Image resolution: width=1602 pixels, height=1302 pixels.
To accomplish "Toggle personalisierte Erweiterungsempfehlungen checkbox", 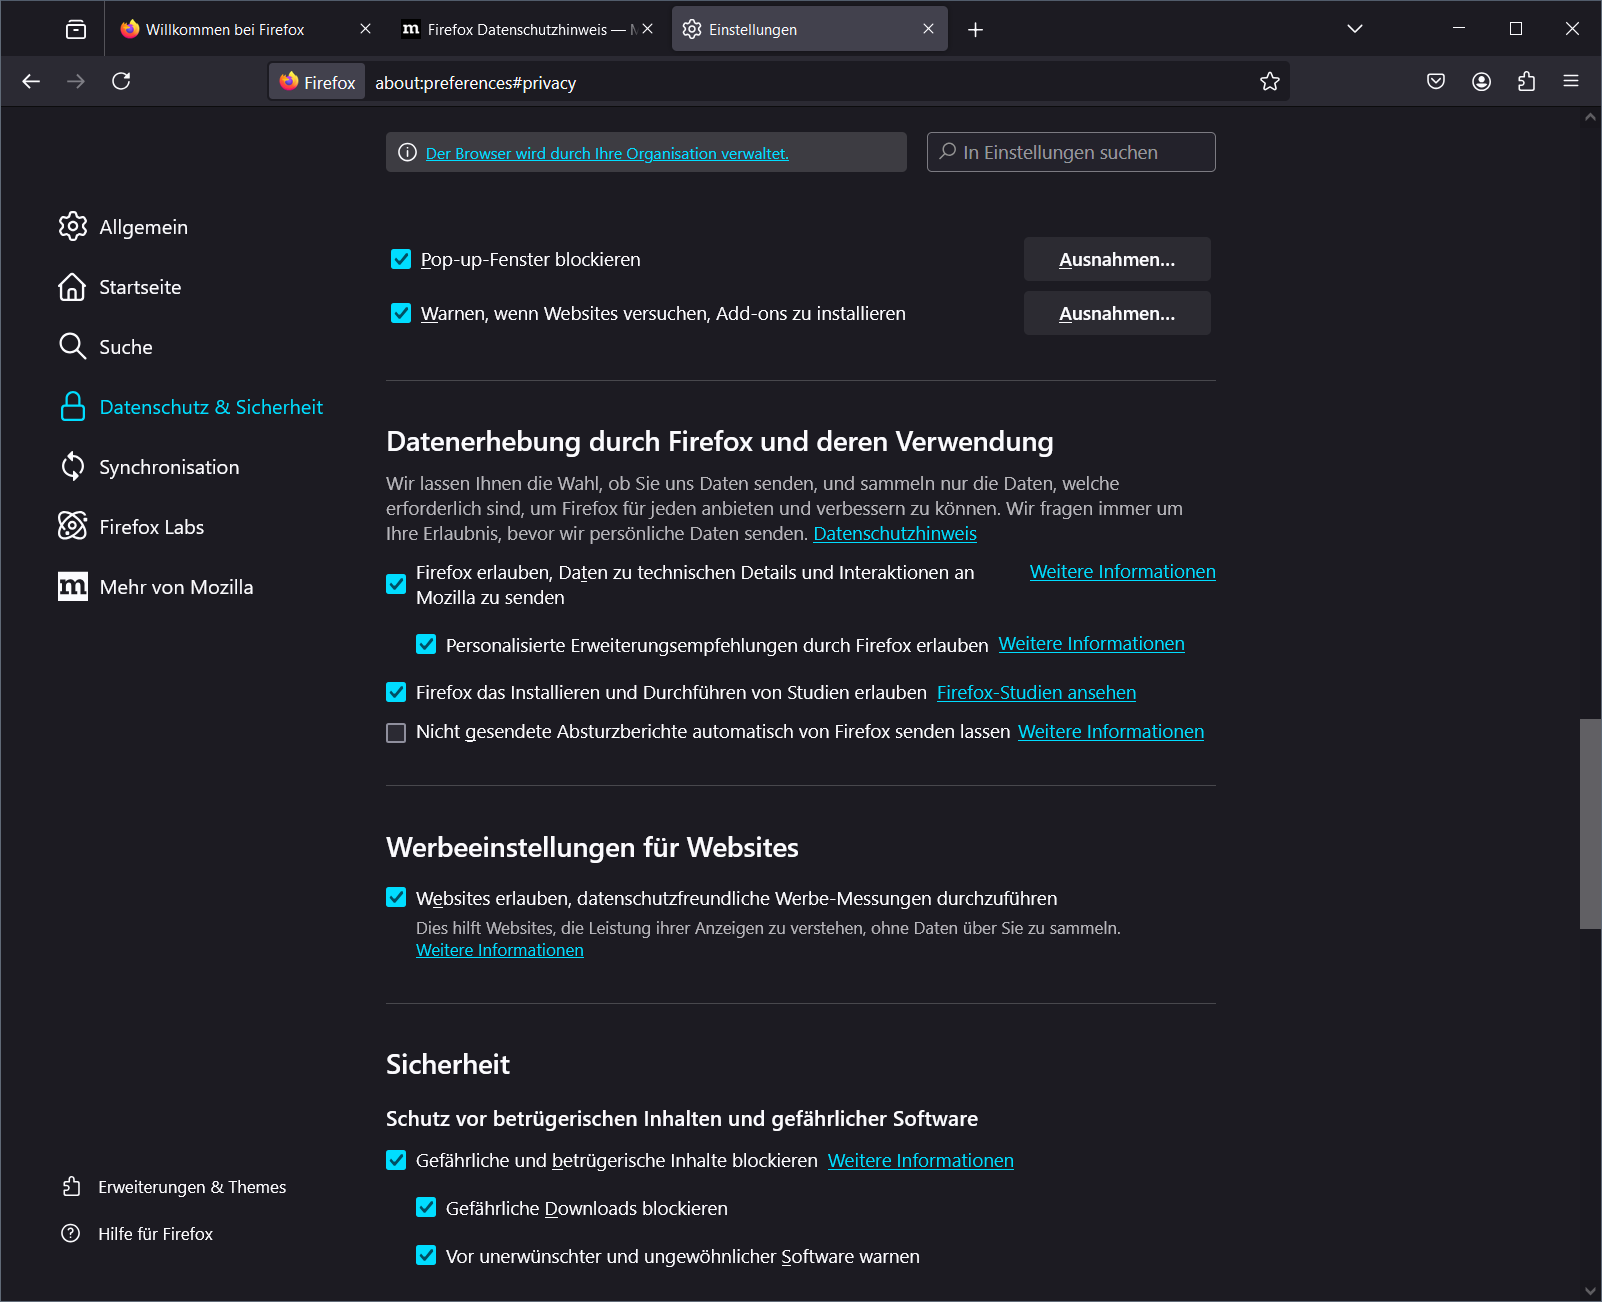I will click(426, 645).
